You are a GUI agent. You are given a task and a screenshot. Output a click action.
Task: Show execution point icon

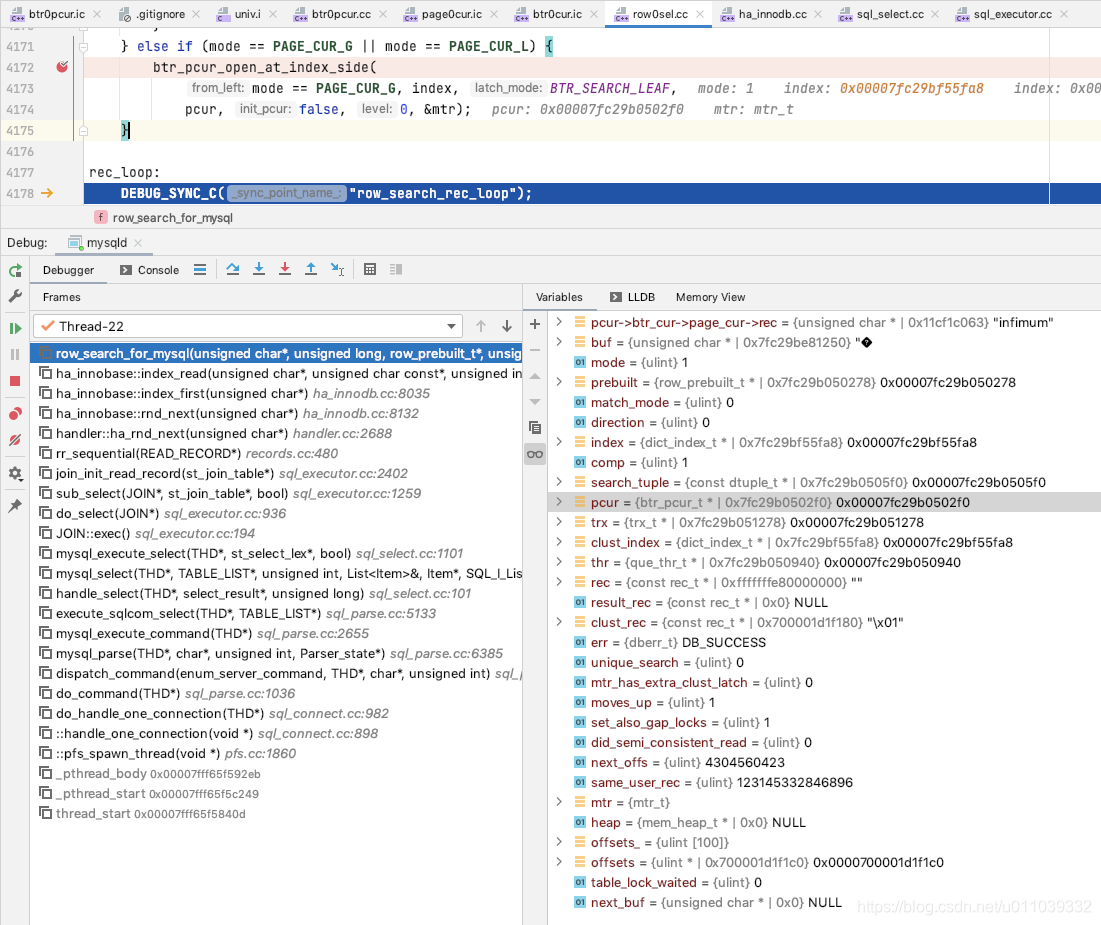click(x=200, y=270)
